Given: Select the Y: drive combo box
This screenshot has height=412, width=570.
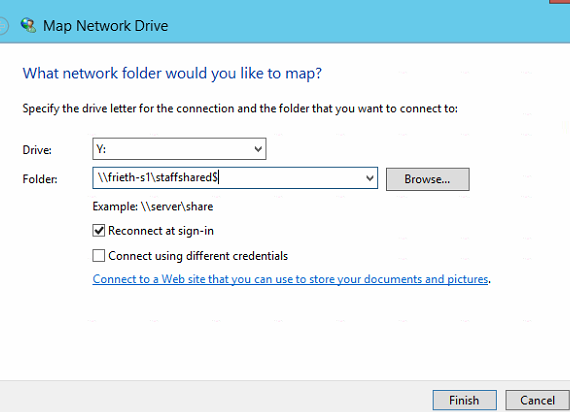Looking at the screenshot, I should pyautogui.click(x=179, y=149).
